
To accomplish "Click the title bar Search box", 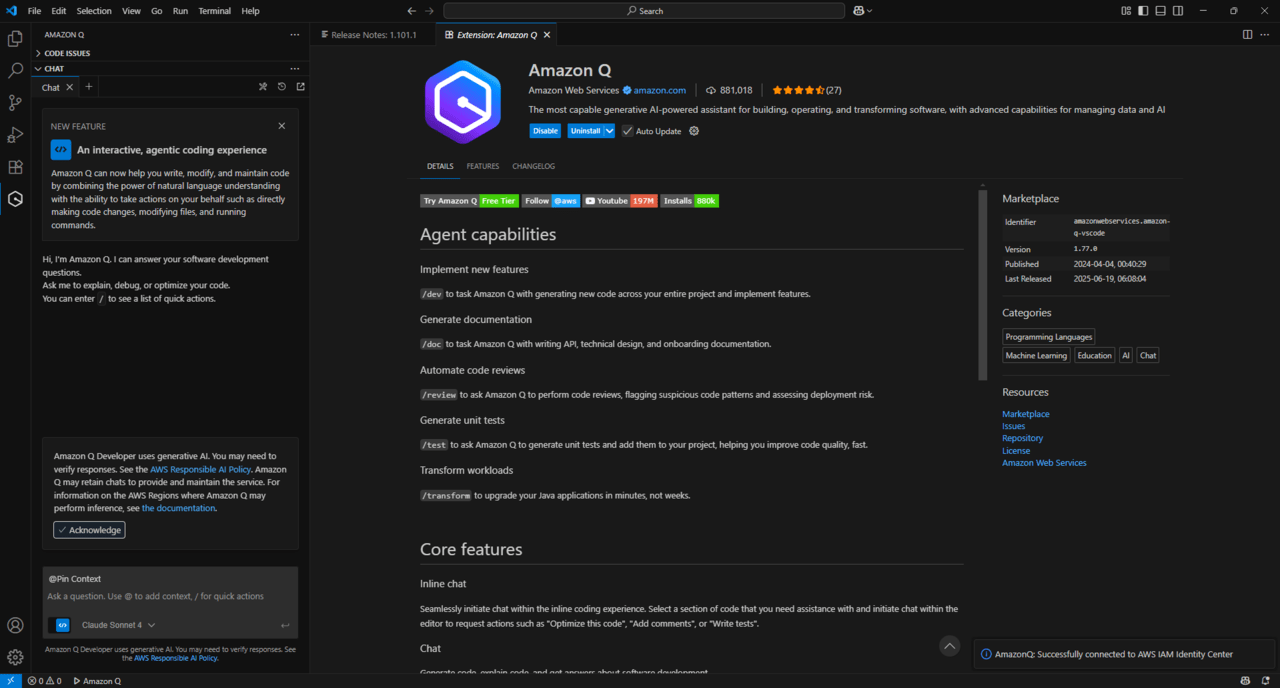I will 644,11.
